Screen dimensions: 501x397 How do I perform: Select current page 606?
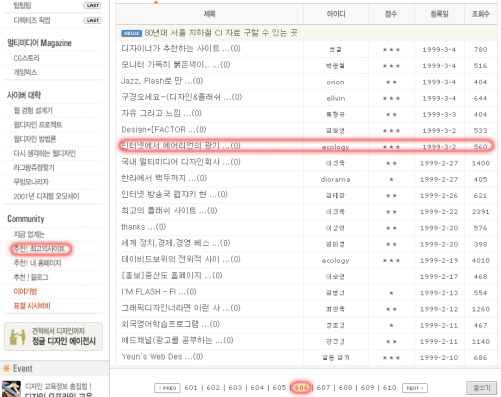tap(301, 388)
